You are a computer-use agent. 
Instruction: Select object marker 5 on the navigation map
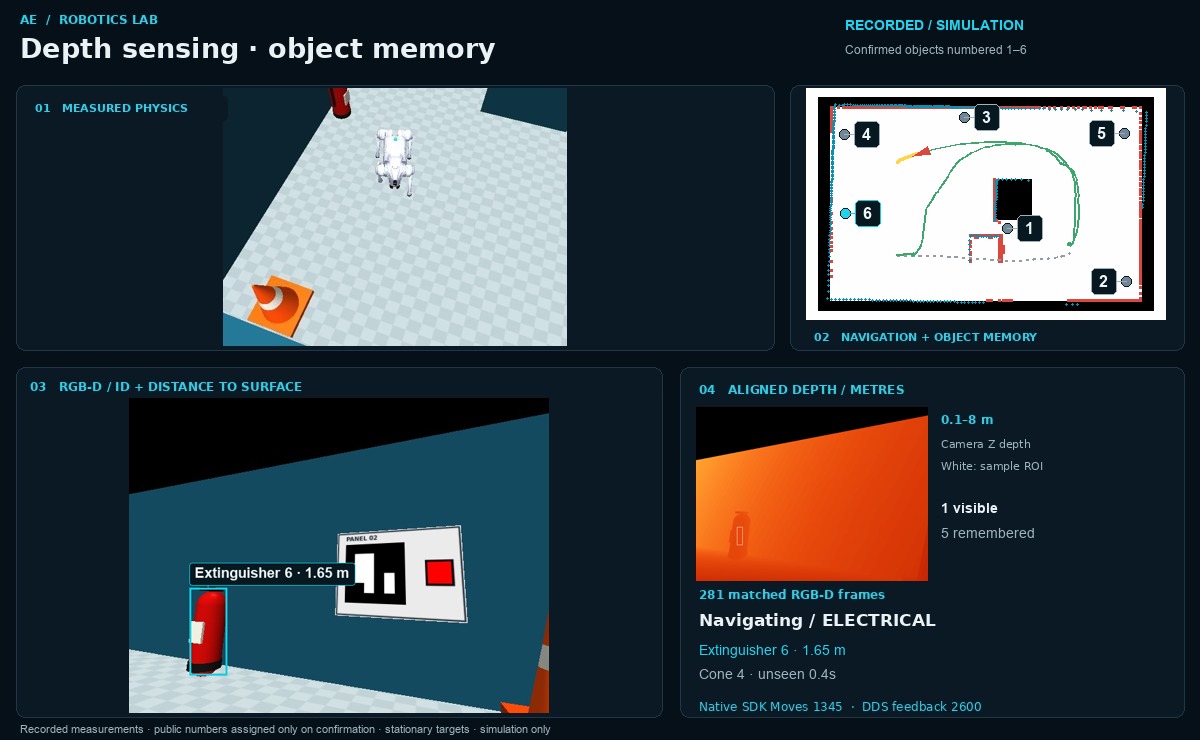click(x=1102, y=133)
